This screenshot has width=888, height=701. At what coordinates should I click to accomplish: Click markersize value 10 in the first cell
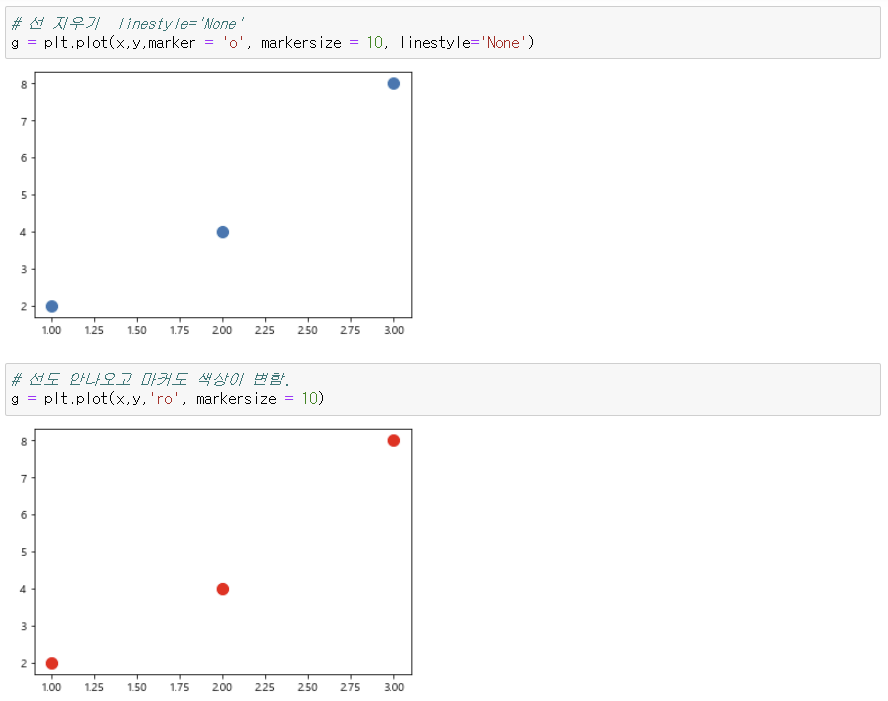[374, 42]
